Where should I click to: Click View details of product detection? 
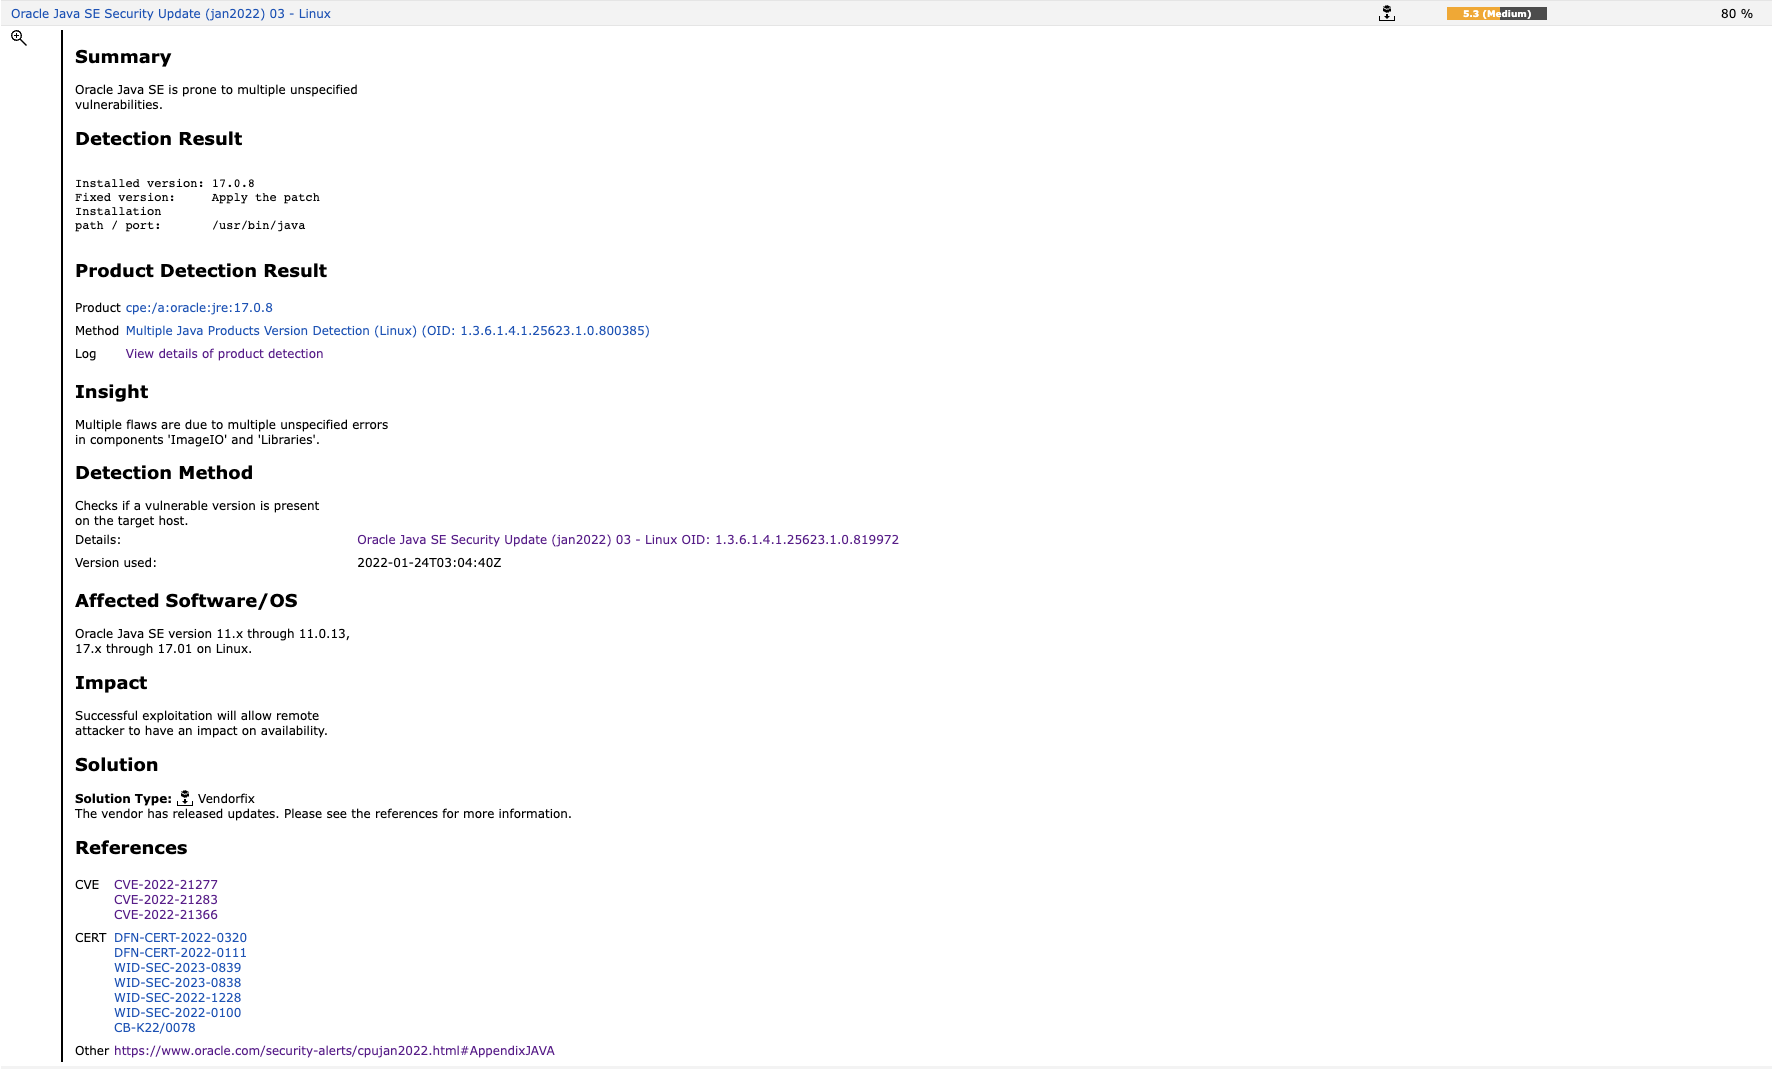pos(224,354)
